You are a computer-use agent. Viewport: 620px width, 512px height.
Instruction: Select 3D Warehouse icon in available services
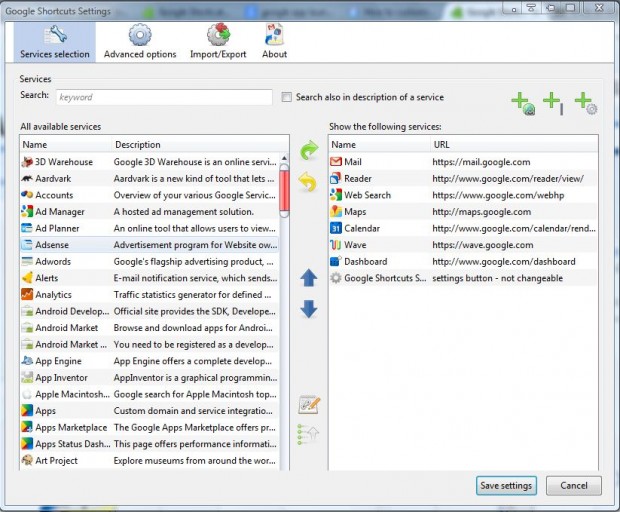[x=27, y=162]
